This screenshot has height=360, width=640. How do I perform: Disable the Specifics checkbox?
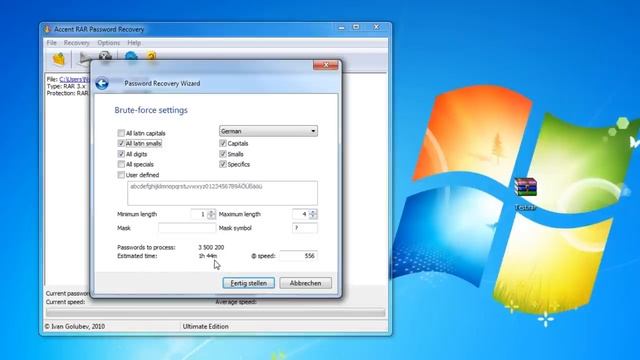(222, 164)
